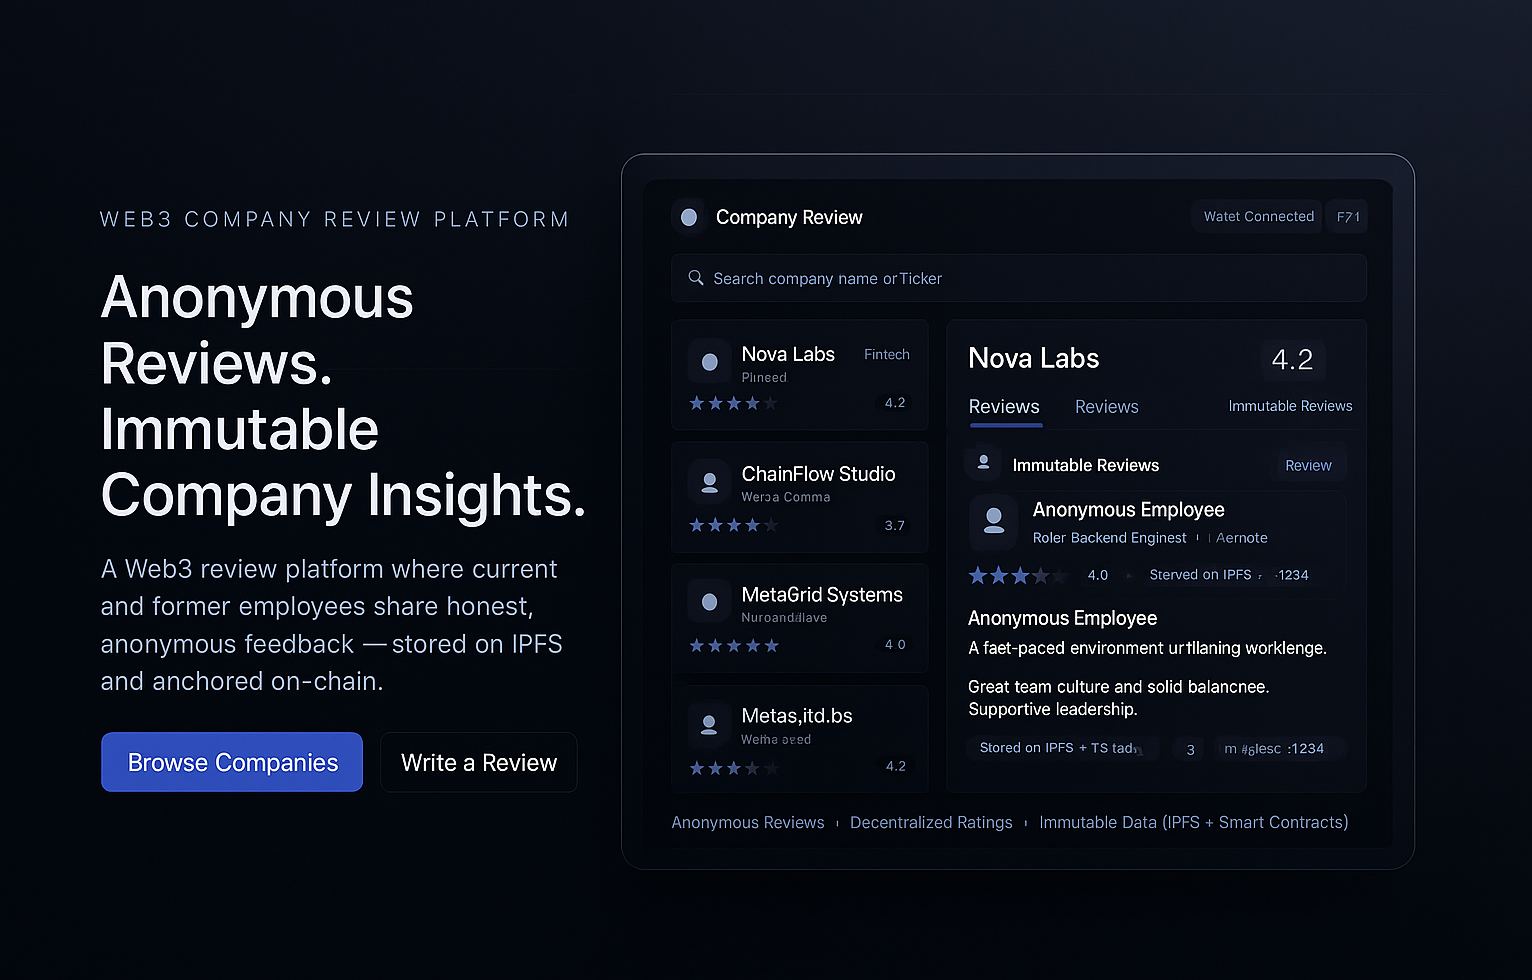Click the ChainFlow Studio avatar icon
Screen dimensions: 1532x980
(709, 481)
